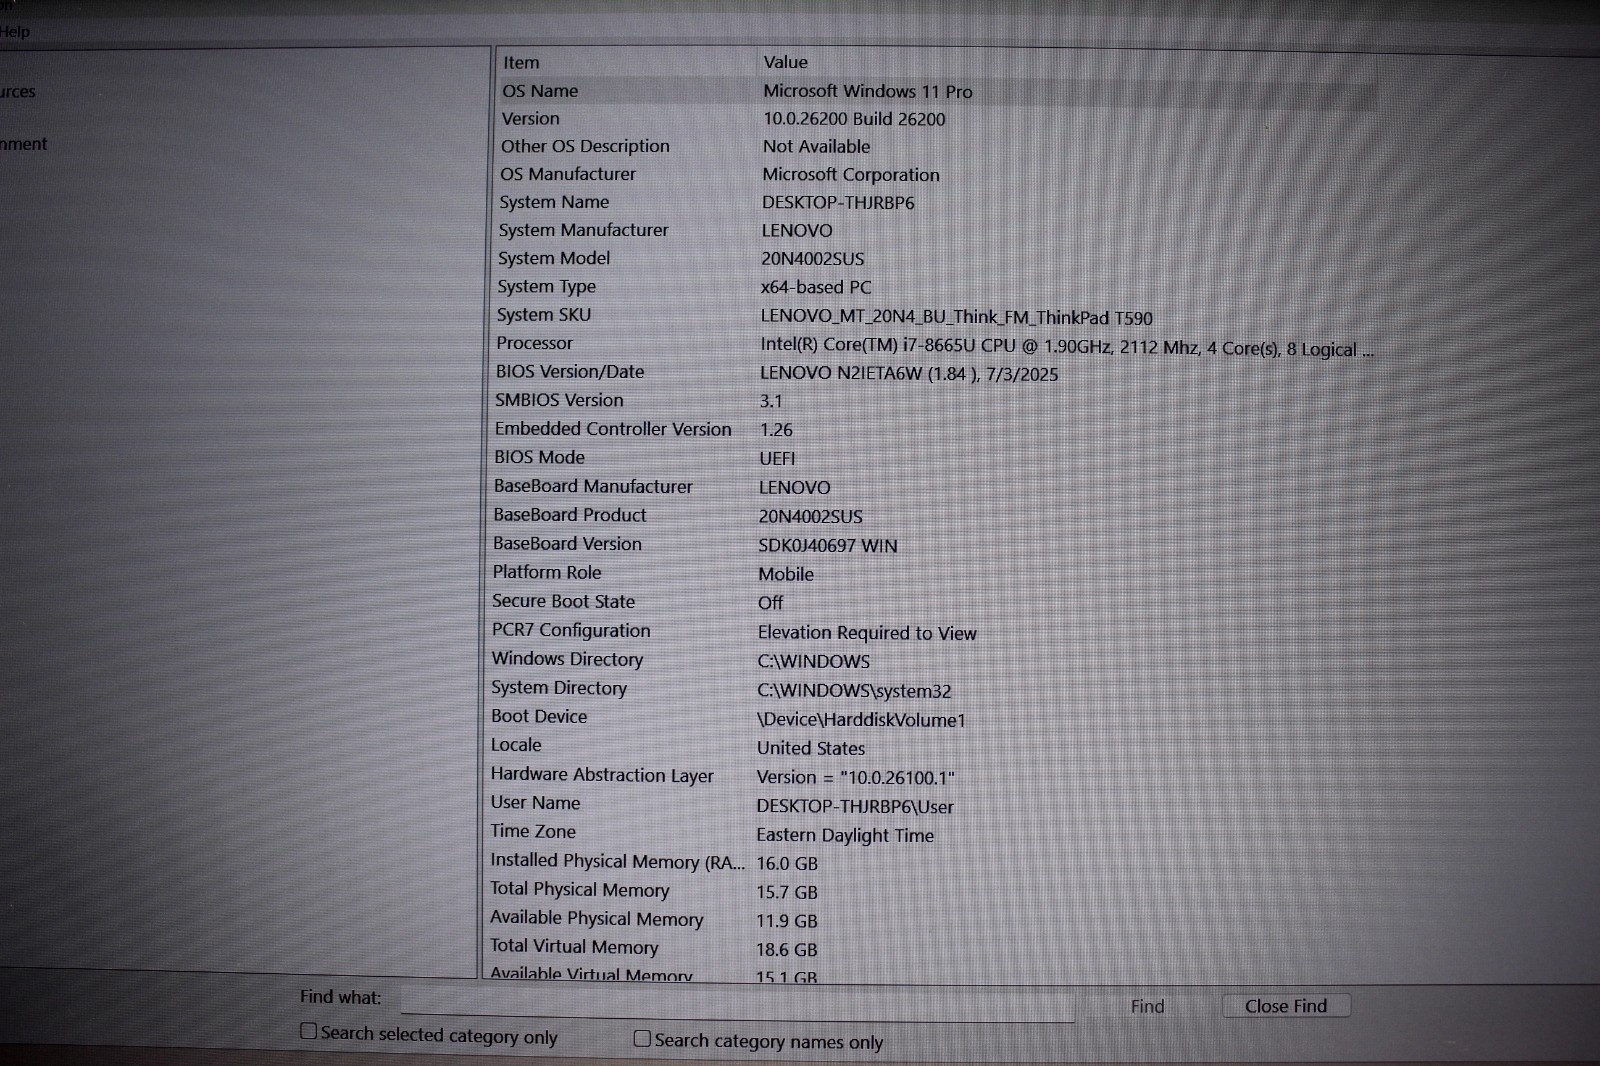1600x1066 pixels.
Task: Select the Other OS Description row
Action: (x=937, y=146)
